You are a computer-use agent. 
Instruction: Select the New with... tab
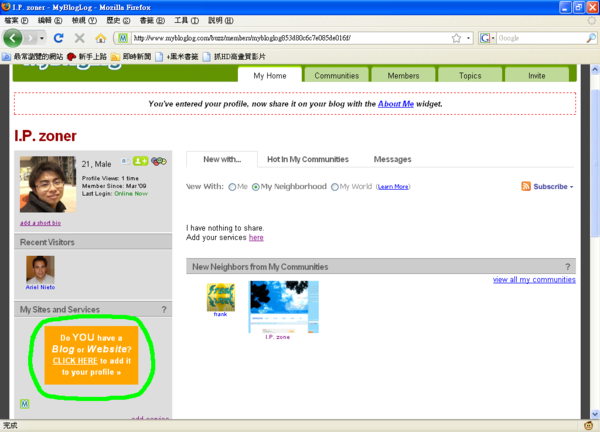tap(222, 159)
